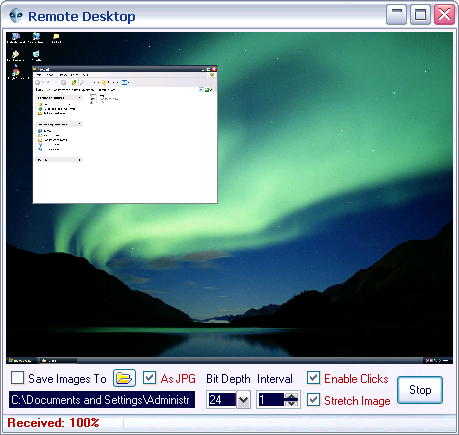459x435 pixels.
Task: Uncheck the As JPG checkbox
Action: point(149,378)
